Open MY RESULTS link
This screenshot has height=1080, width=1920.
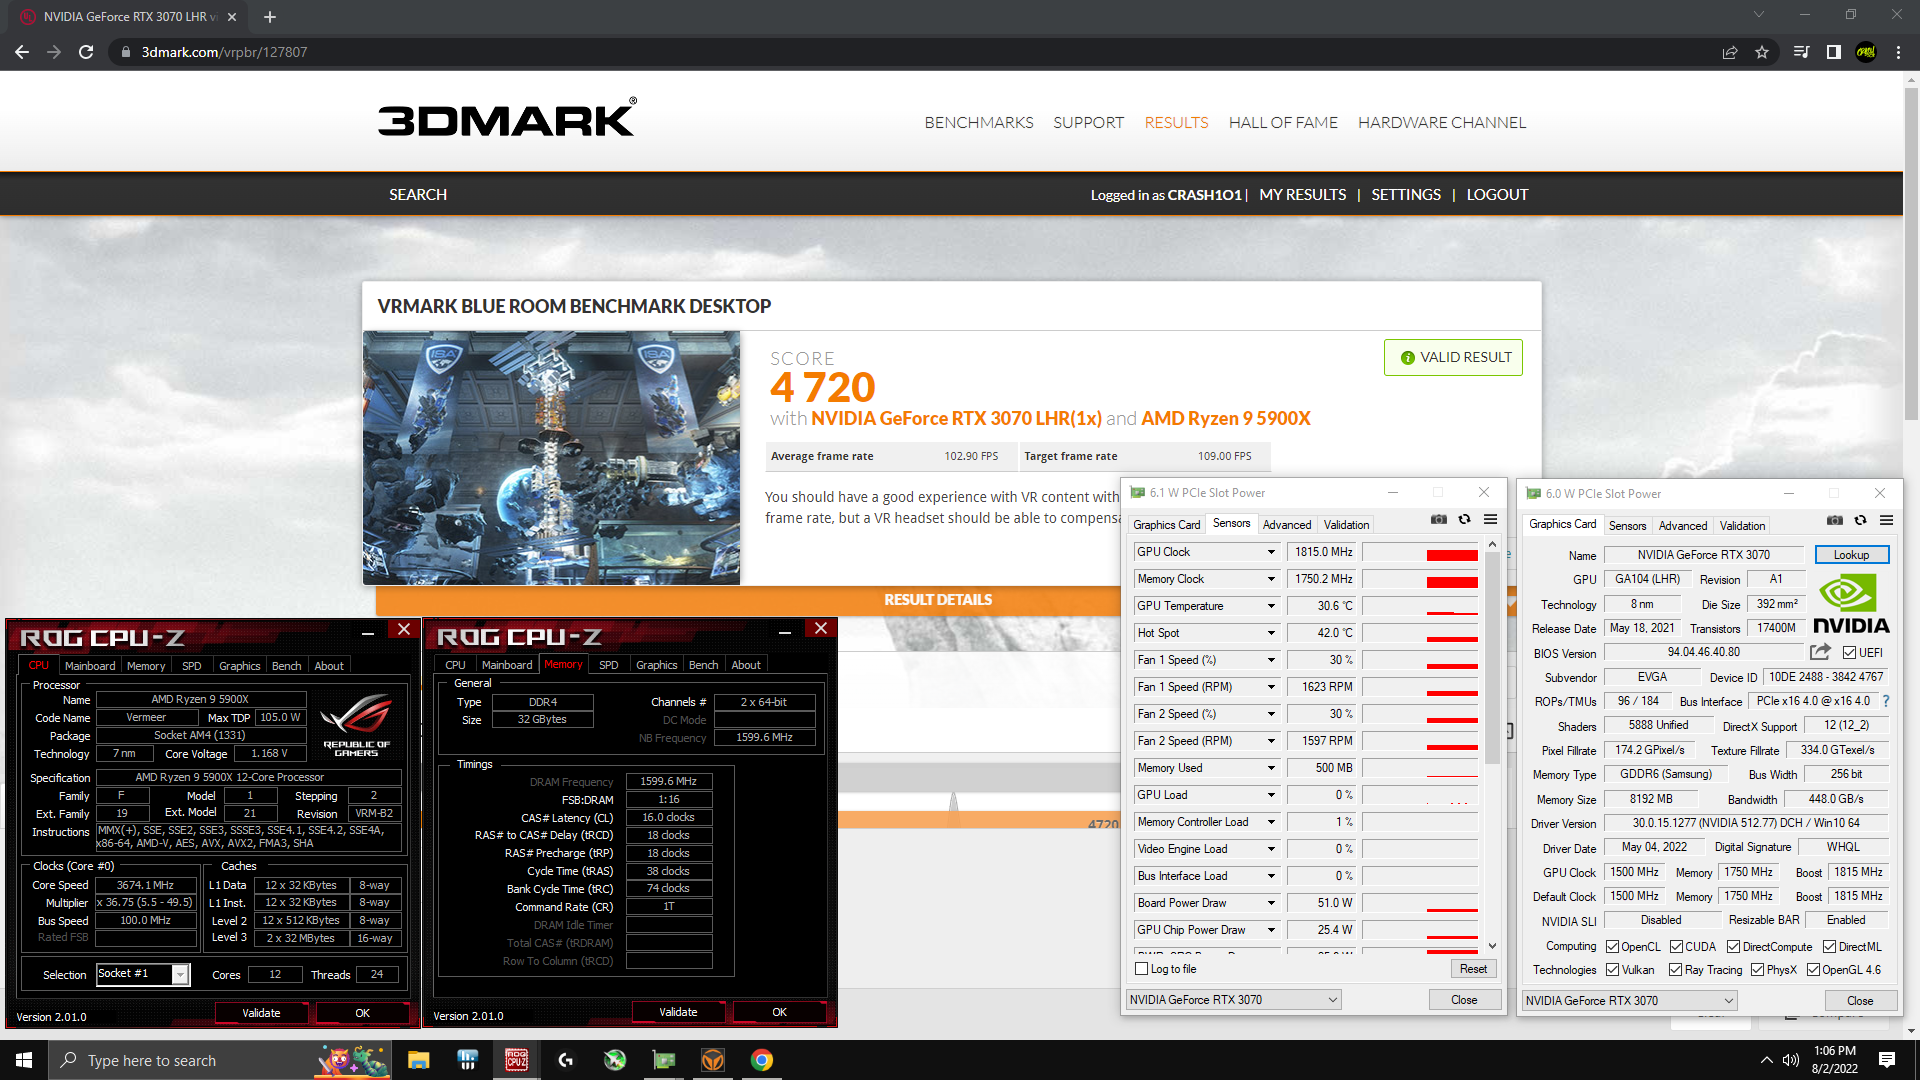(x=1302, y=195)
